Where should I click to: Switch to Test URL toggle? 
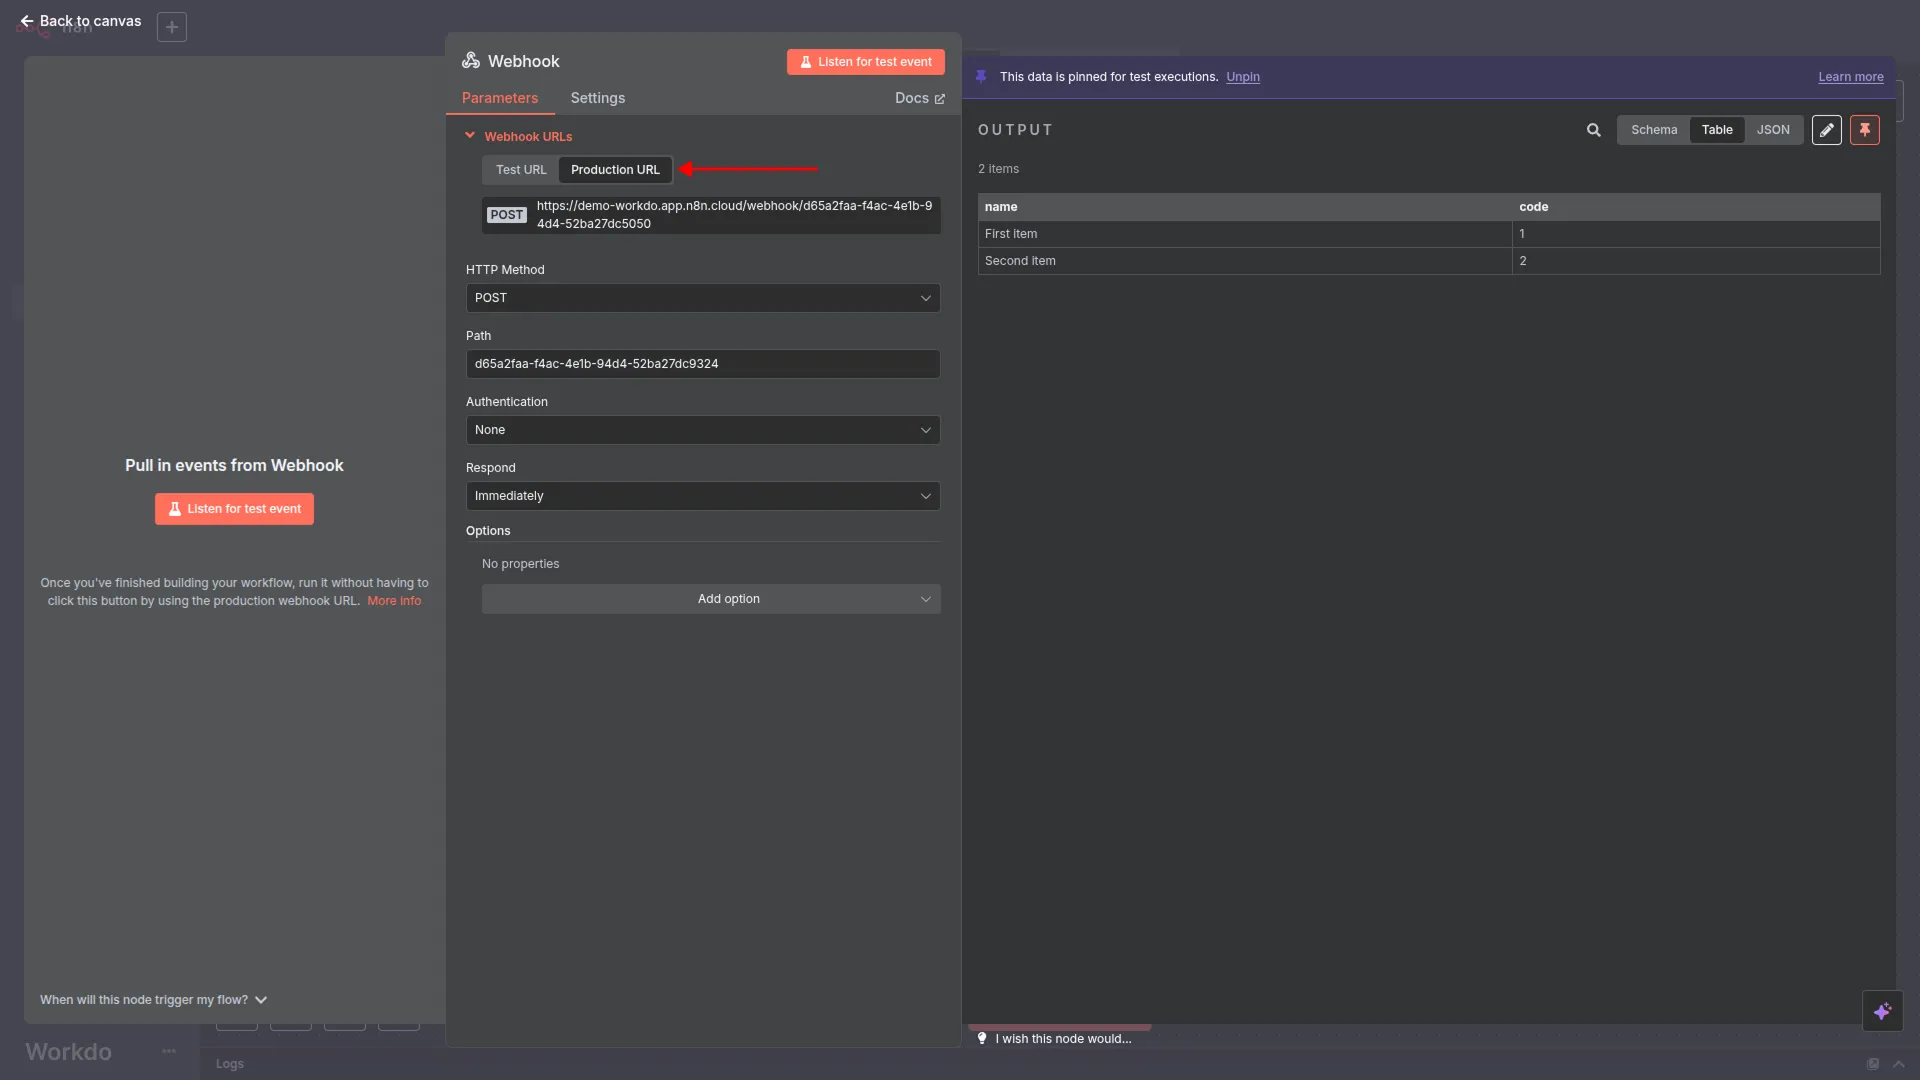[521, 170]
